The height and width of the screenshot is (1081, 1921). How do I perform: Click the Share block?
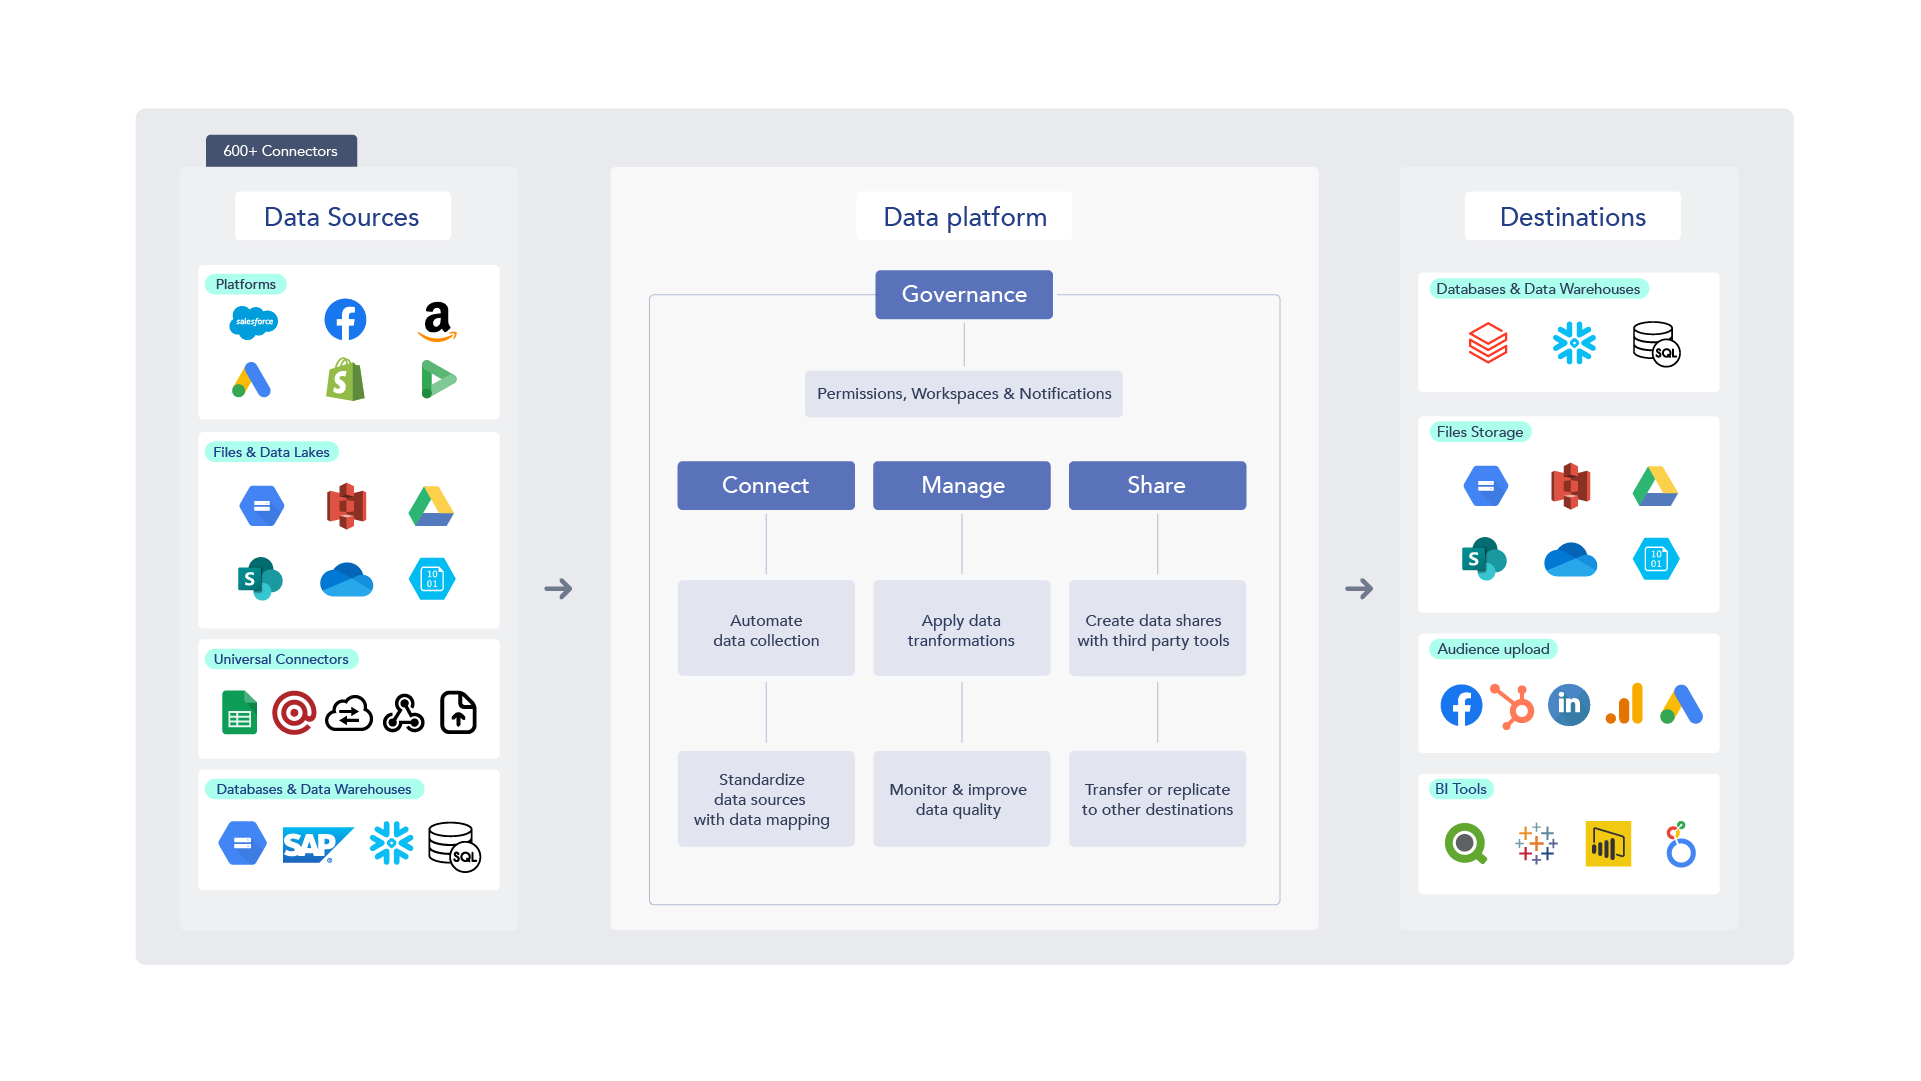point(1157,486)
